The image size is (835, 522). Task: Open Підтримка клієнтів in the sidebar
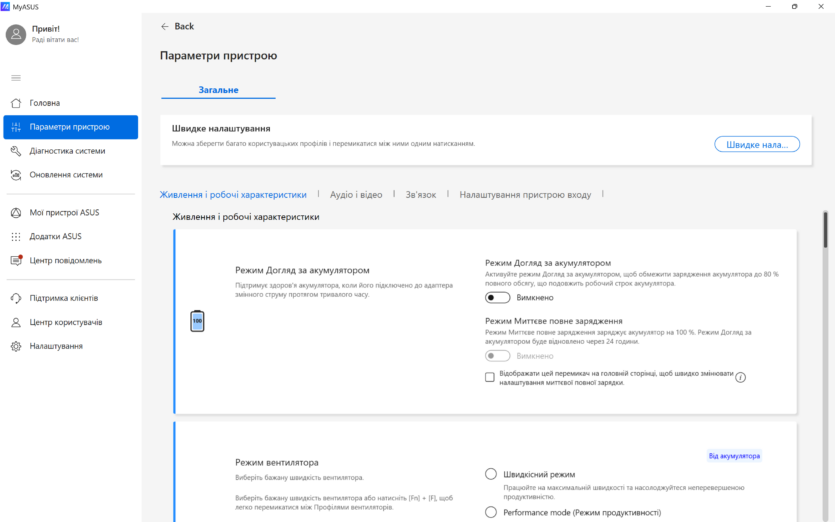coord(70,298)
